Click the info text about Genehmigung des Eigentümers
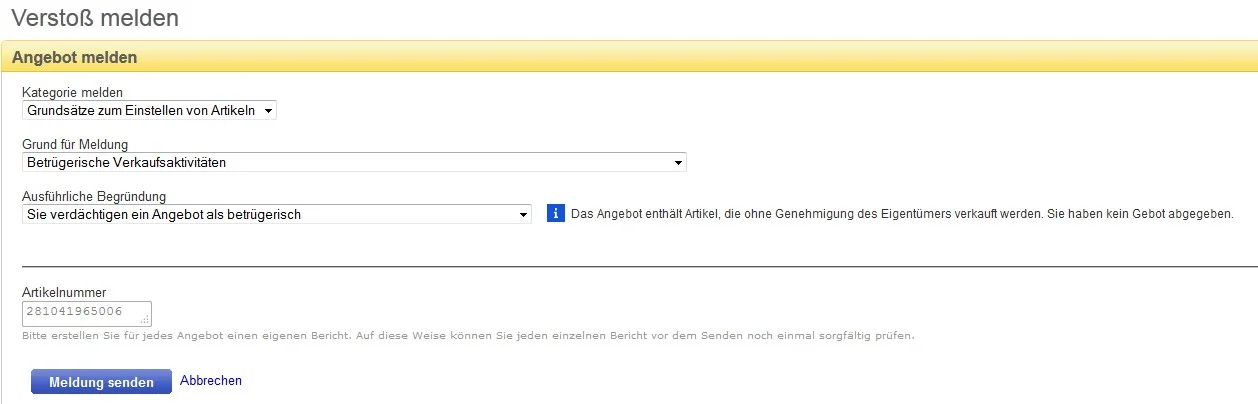 (x=902, y=214)
